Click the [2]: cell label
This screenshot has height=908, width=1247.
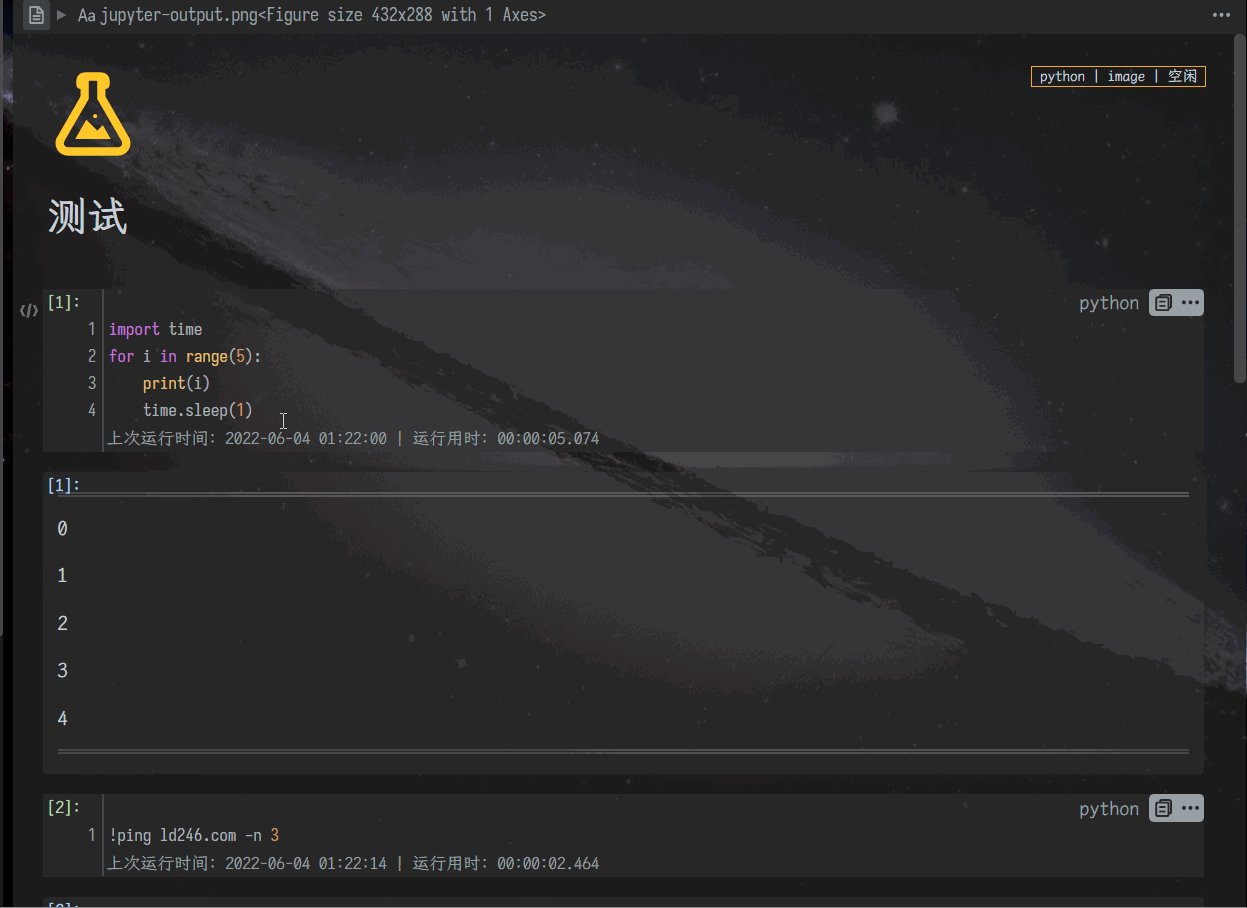63,807
